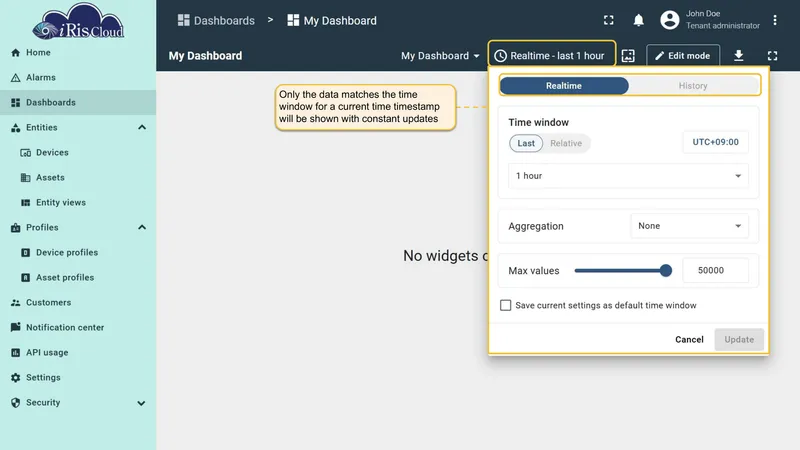Open Alarms via its triangle icon
This screenshot has width=800, height=450.
click(16, 78)
